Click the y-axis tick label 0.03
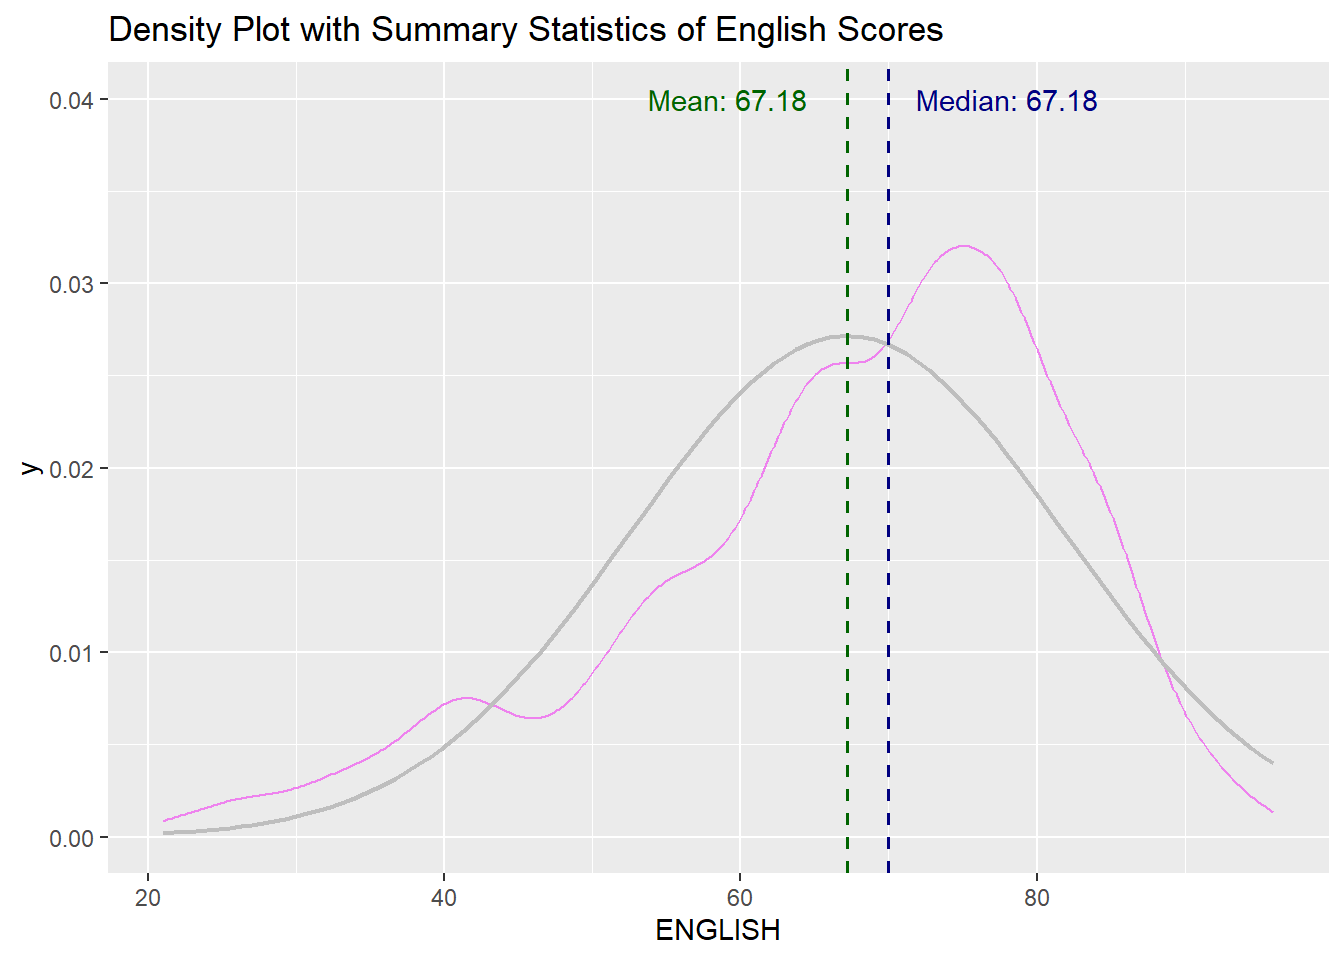The width and height of the screenshot is (1344, 960). 71,284
